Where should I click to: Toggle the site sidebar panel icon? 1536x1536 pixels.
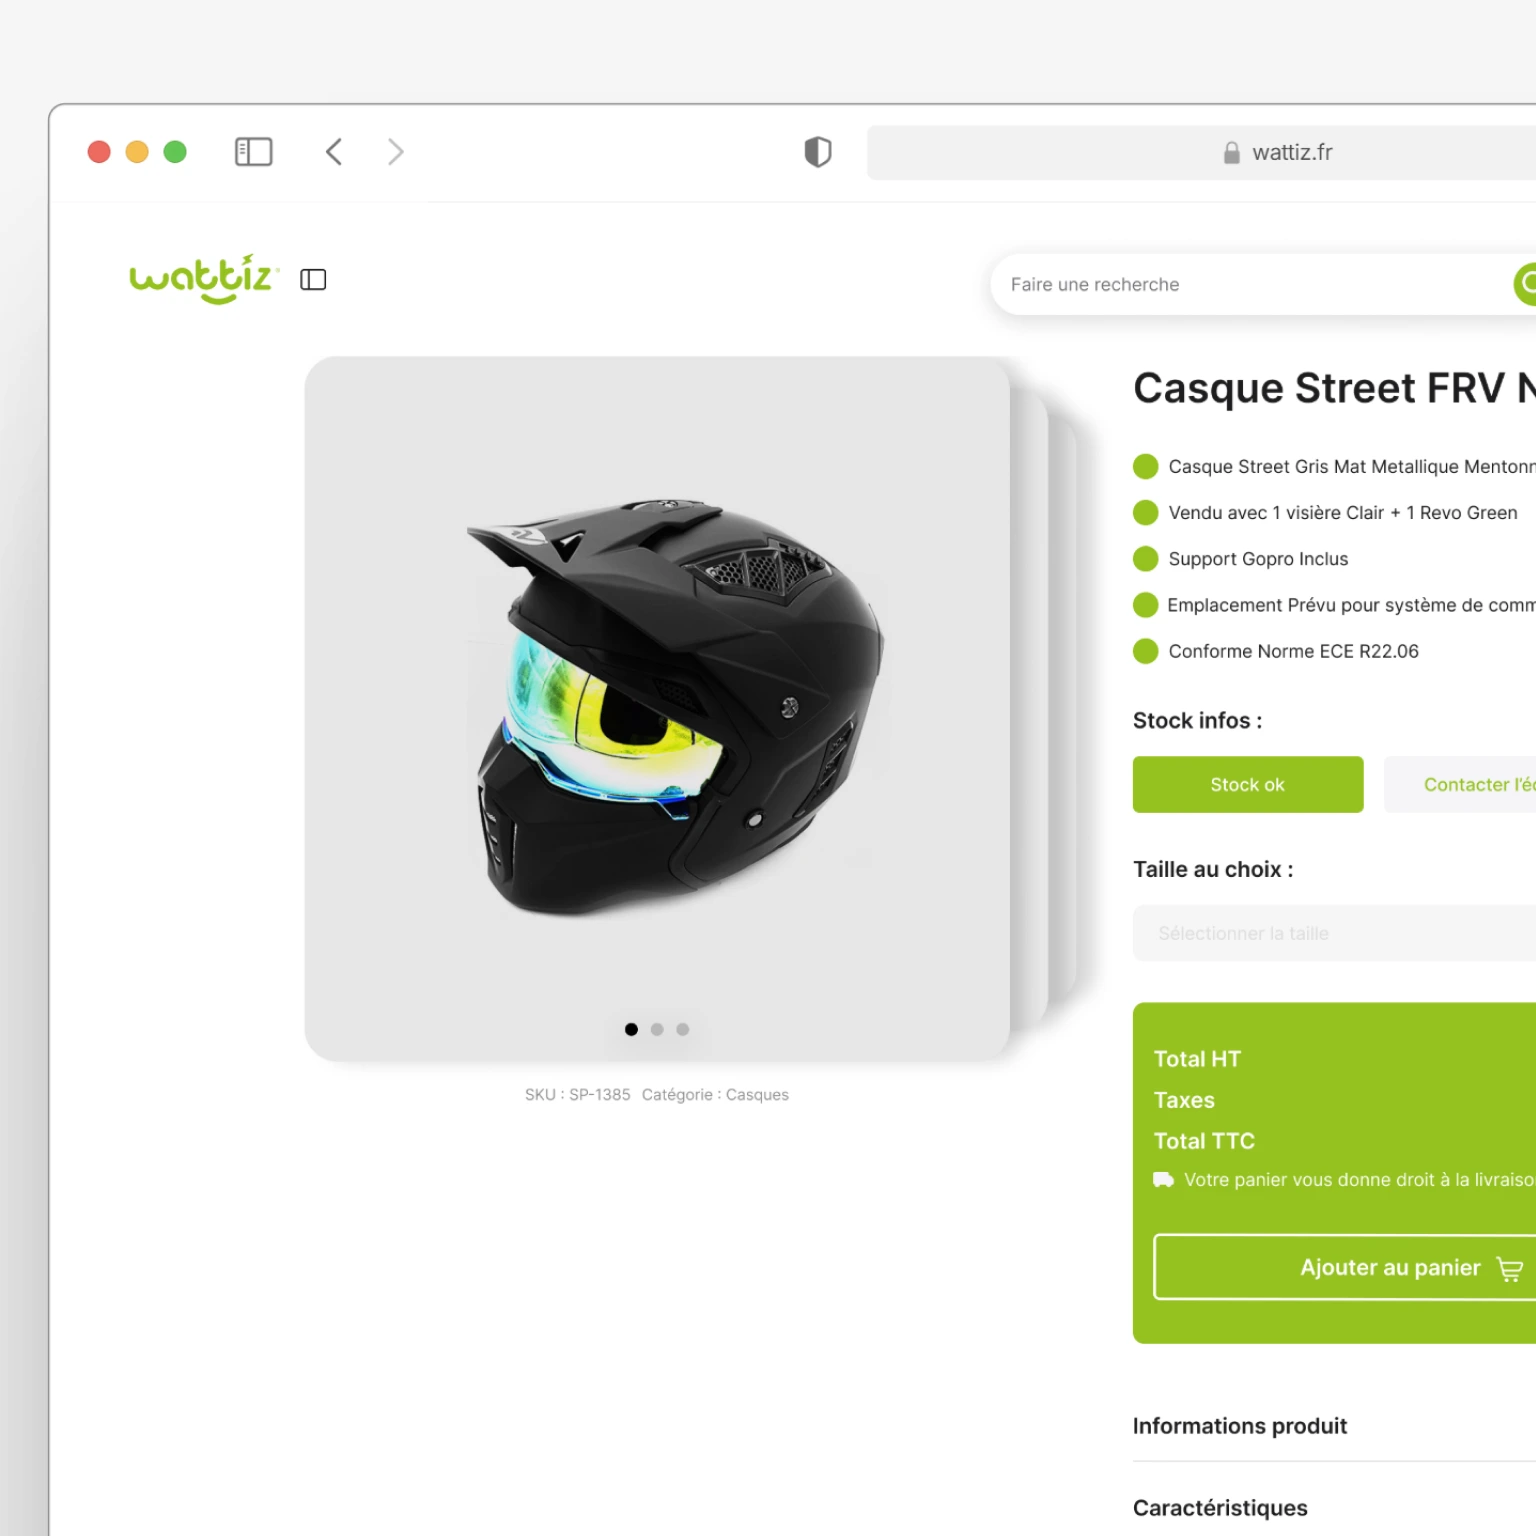(x=313, y=280)
